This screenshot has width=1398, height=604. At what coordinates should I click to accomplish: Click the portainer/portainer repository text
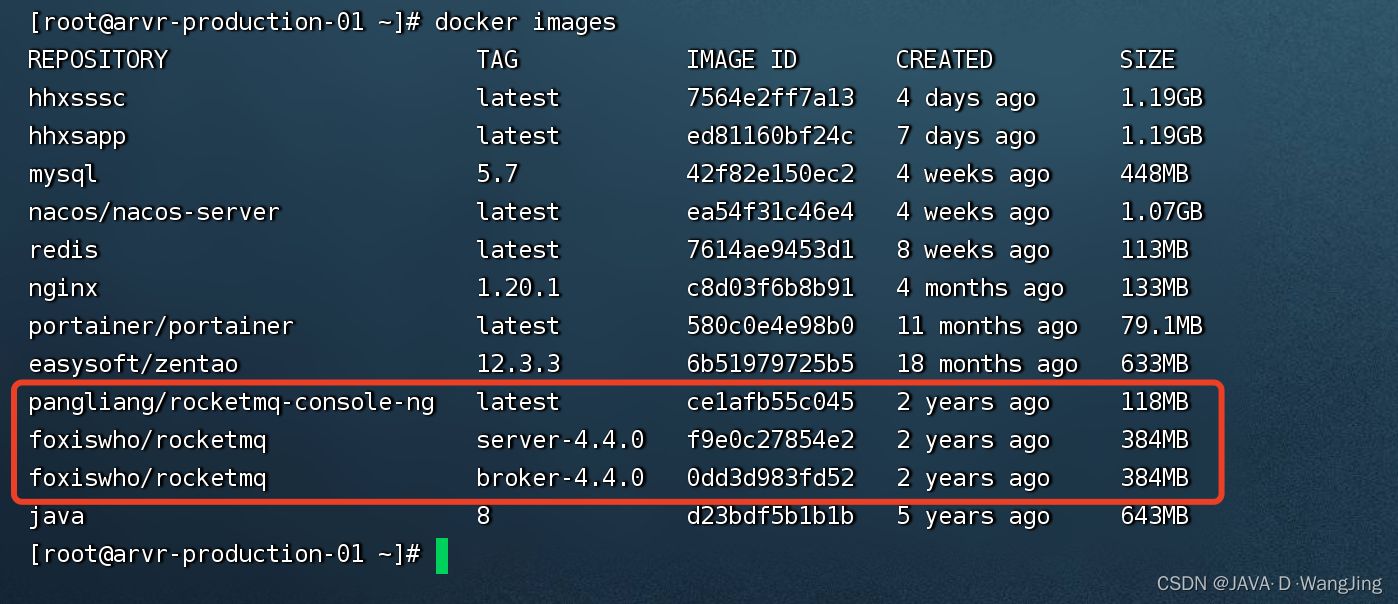(x=160, y=325)
